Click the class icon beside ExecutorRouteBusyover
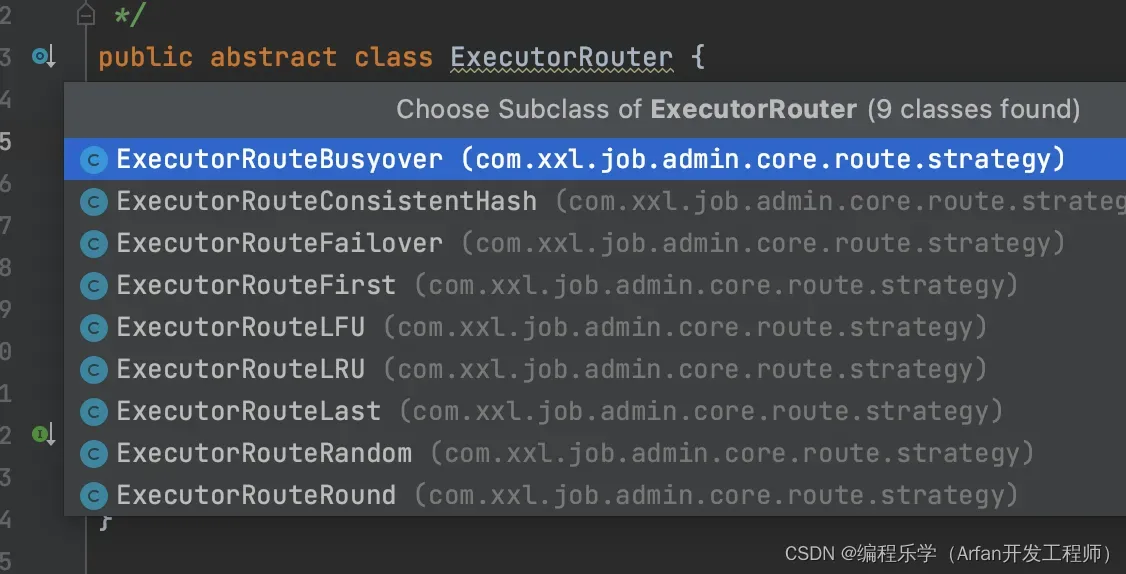Screen dimensions: 1126x574 pos(93,159)
